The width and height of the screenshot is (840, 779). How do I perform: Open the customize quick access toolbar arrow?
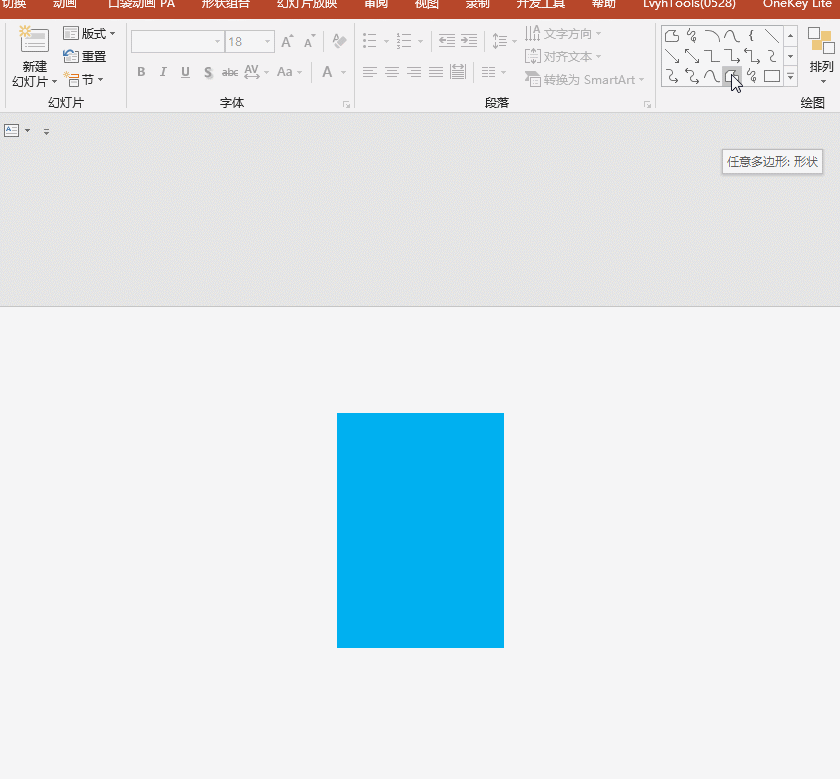(x=47, y=131)
